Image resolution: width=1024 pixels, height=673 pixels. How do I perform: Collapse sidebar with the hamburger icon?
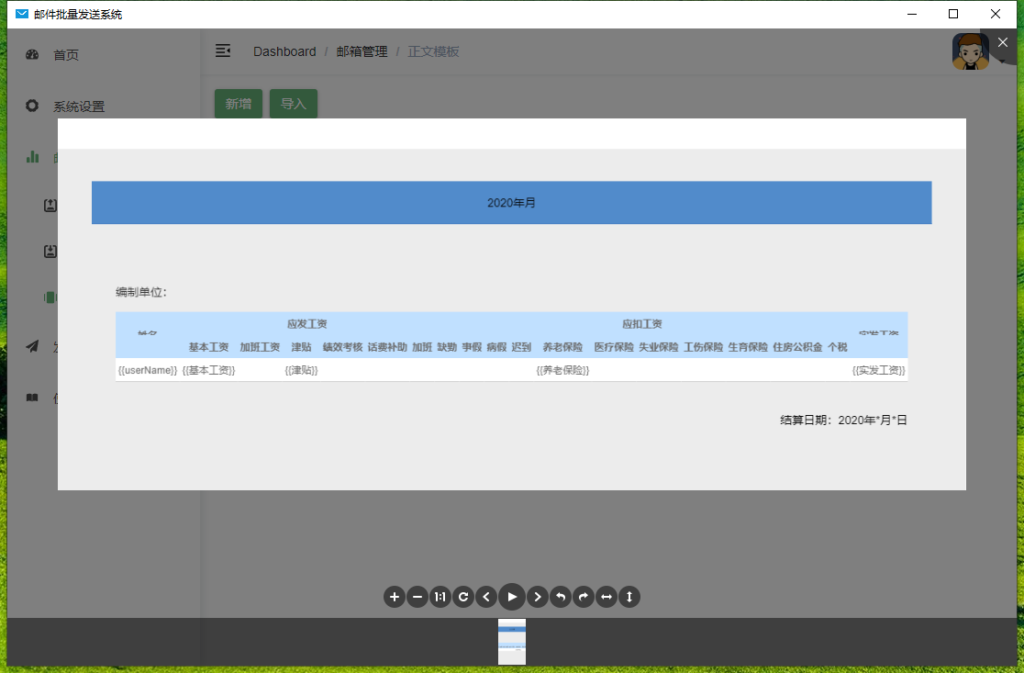click(224, 51)
